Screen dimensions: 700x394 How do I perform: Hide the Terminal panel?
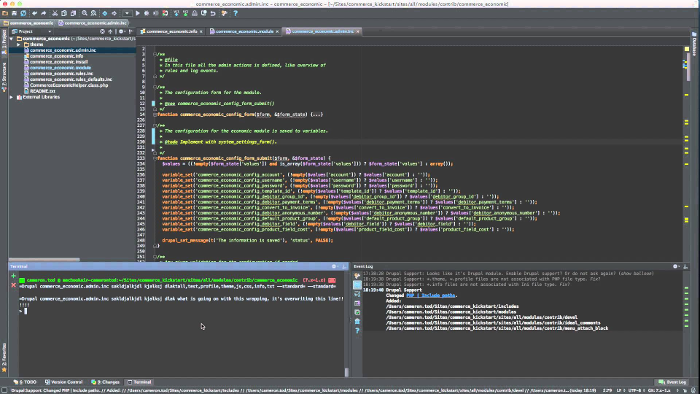(x=344, y=266)
